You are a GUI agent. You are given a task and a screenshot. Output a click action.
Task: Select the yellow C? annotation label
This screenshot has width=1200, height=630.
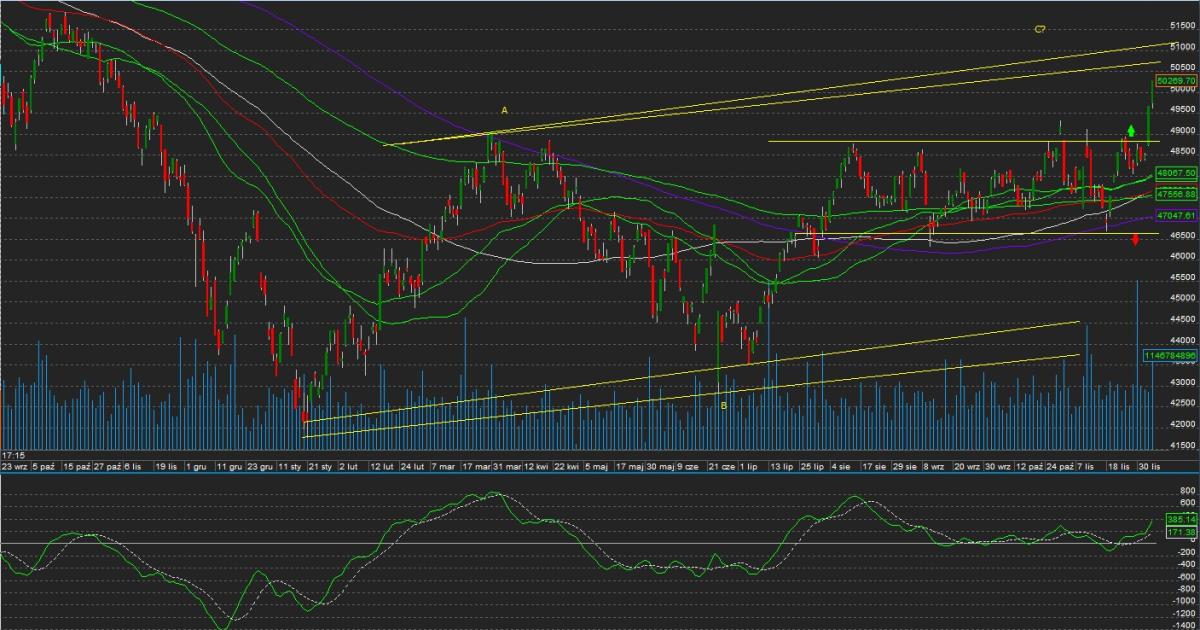pos(1039,30)
